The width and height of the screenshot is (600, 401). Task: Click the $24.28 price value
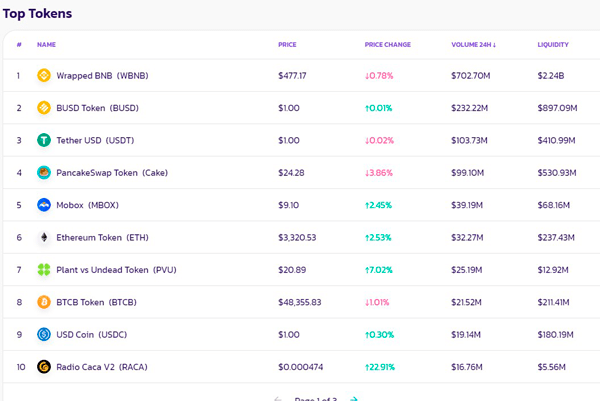(x=291, y=173)
